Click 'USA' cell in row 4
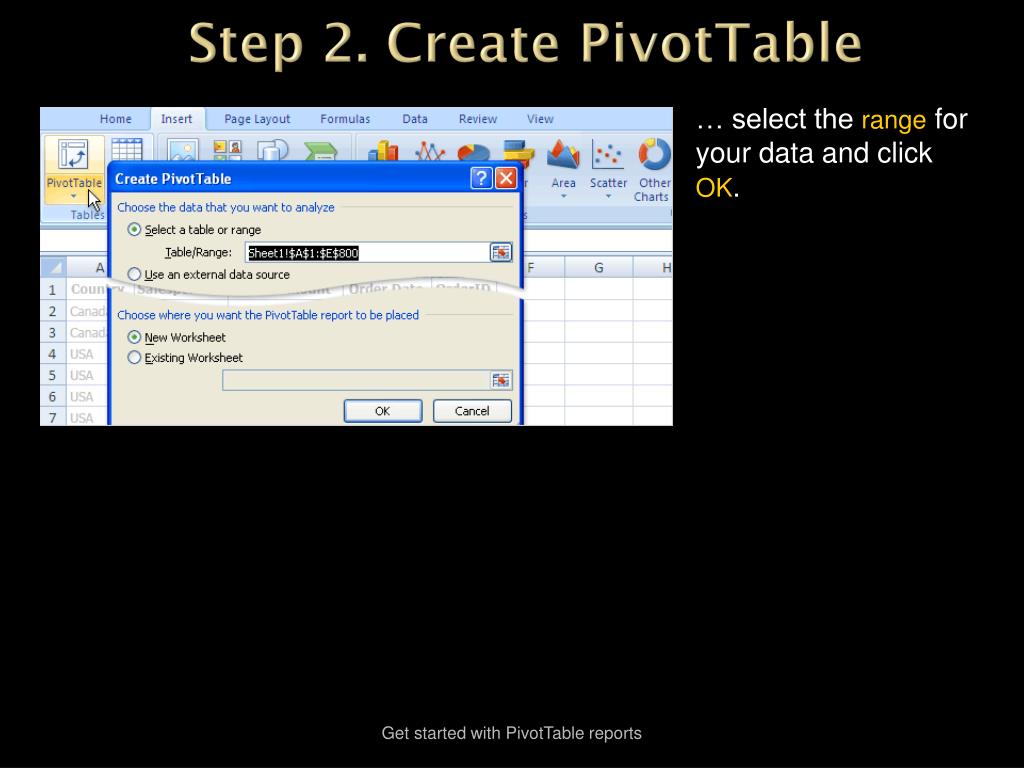 coord(88,354)
